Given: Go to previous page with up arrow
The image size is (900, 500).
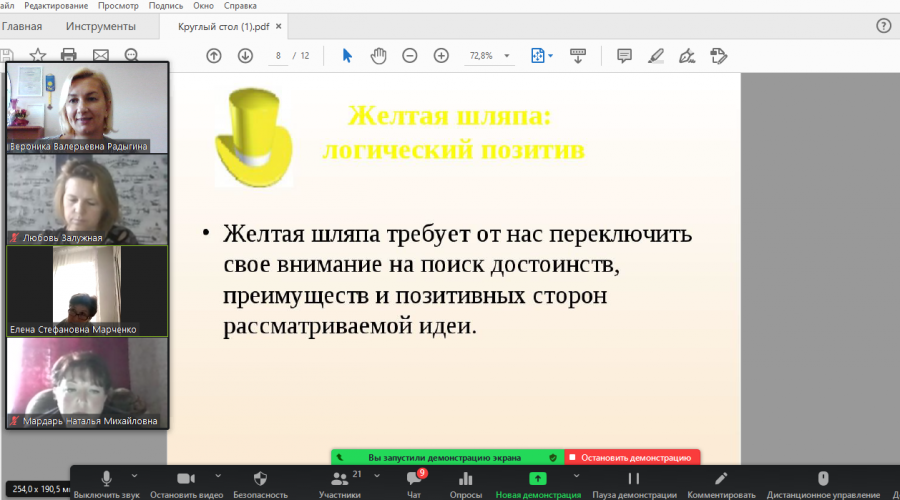Looking at the screenshot, I should coord(214,56).
